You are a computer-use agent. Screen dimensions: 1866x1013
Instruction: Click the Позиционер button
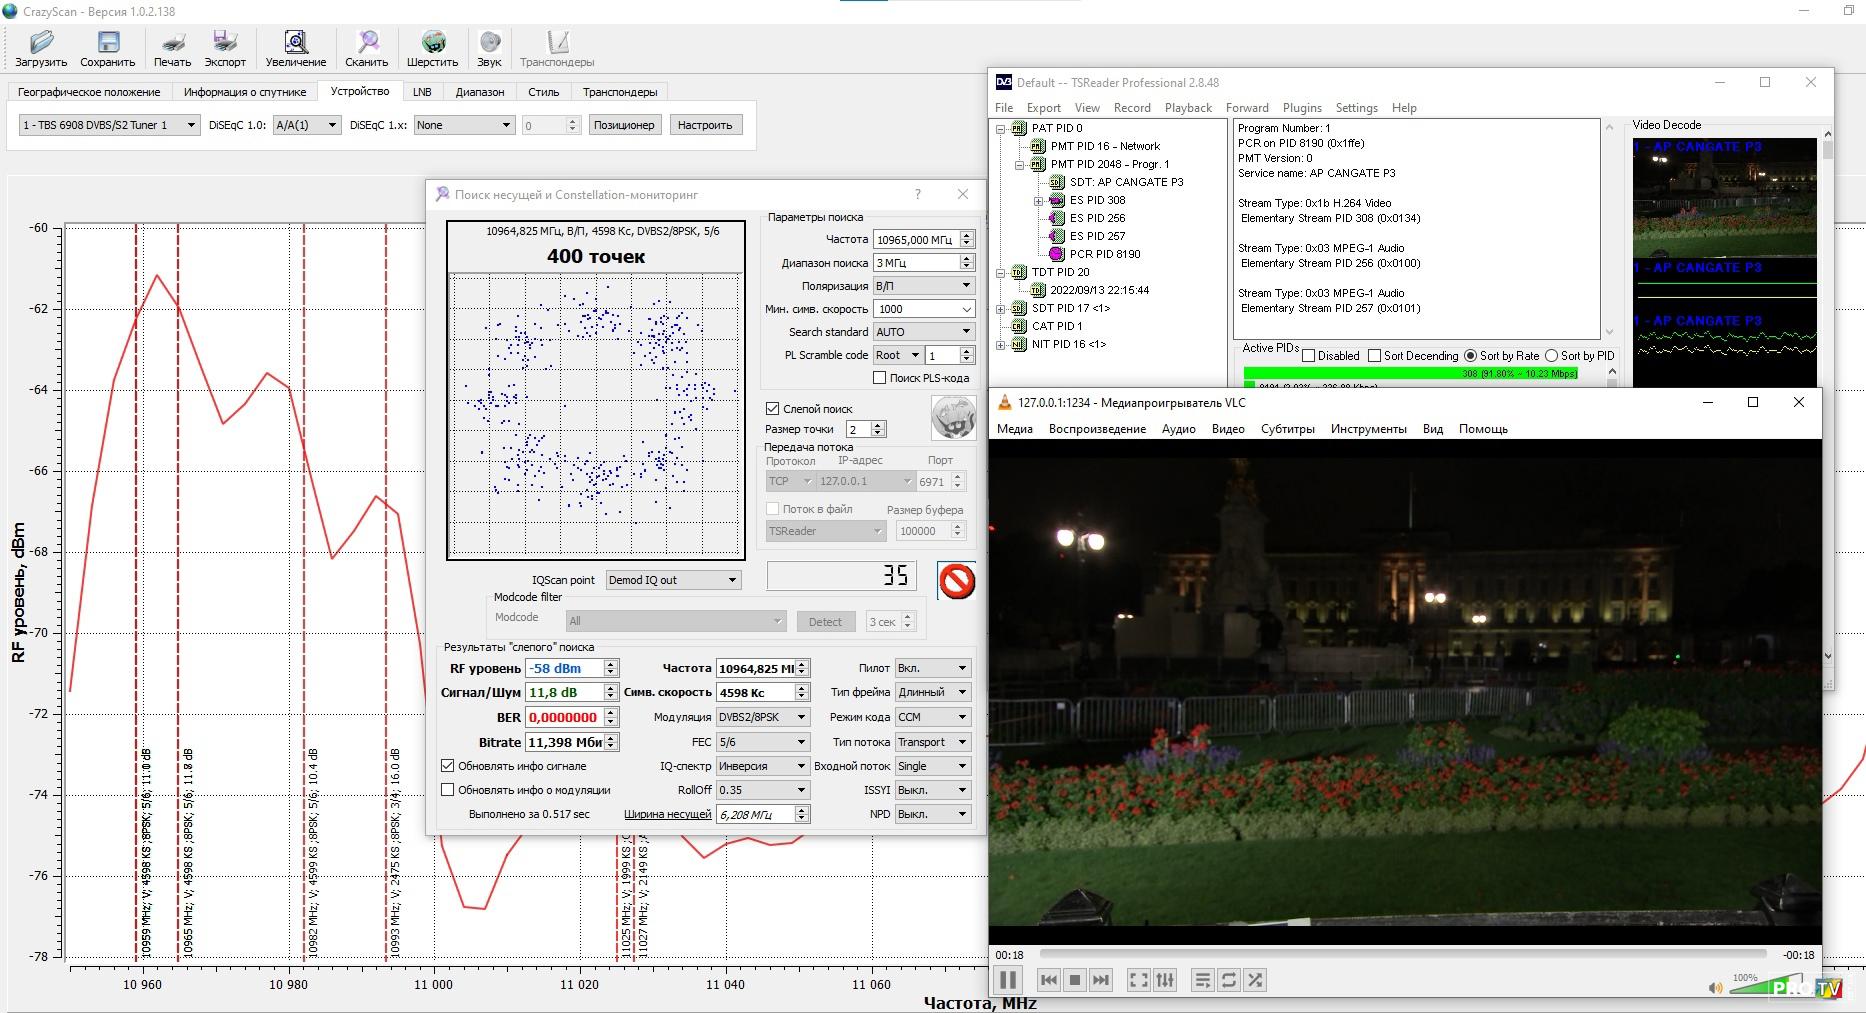click(x=623, y=125)
